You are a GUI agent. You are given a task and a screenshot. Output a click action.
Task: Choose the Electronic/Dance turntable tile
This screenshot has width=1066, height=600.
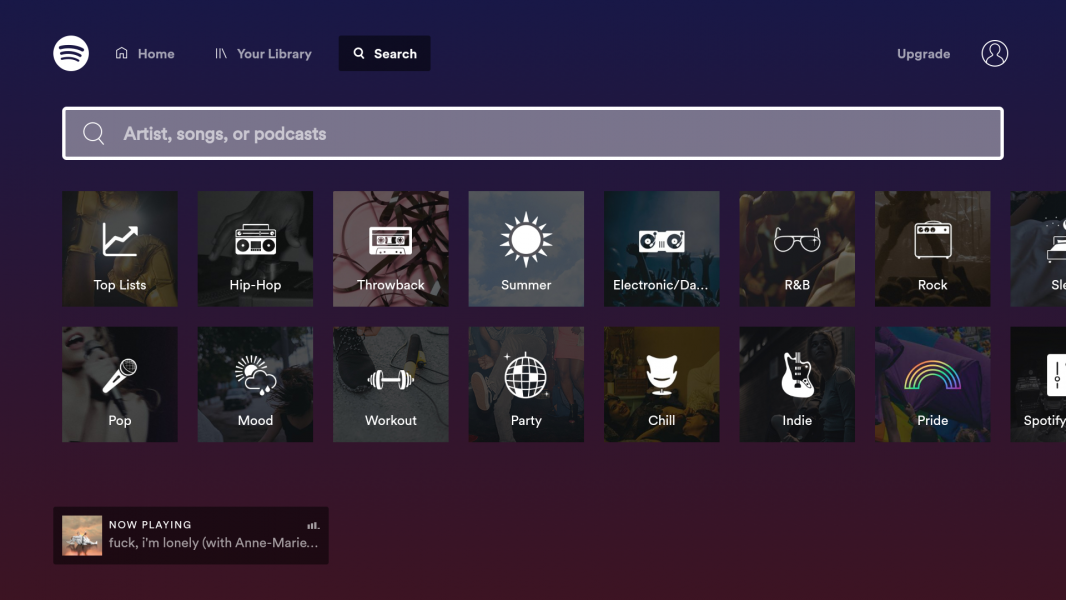coord(661,249)
